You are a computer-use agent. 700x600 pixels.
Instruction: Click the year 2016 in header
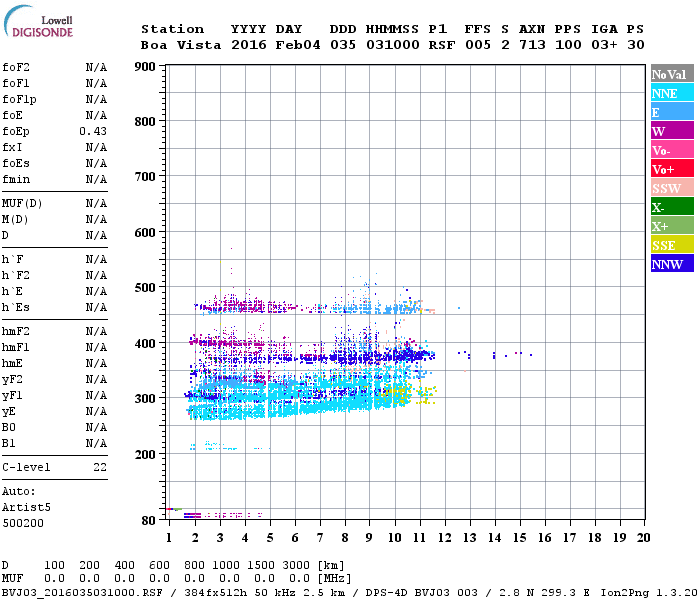pyautogui.click(x=249, y=45)
